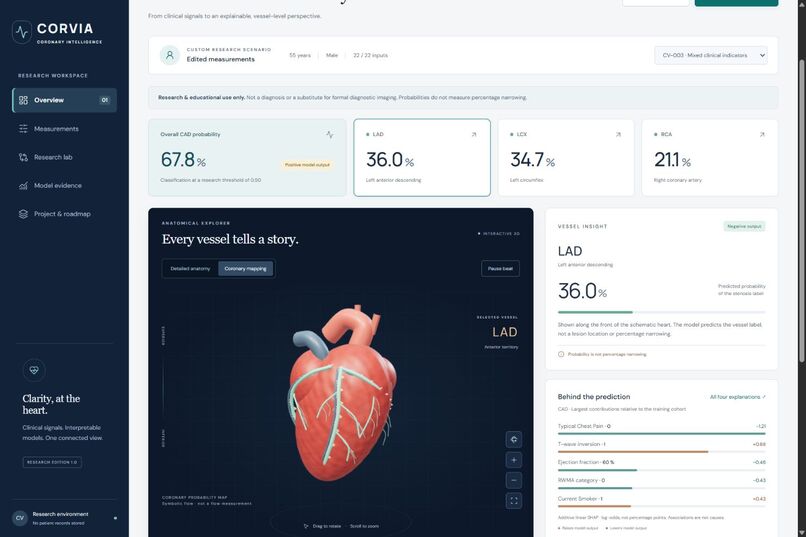This screenshot has height=537, width=806.
Task: Click the Research lab icon
Action: [23, 157]
